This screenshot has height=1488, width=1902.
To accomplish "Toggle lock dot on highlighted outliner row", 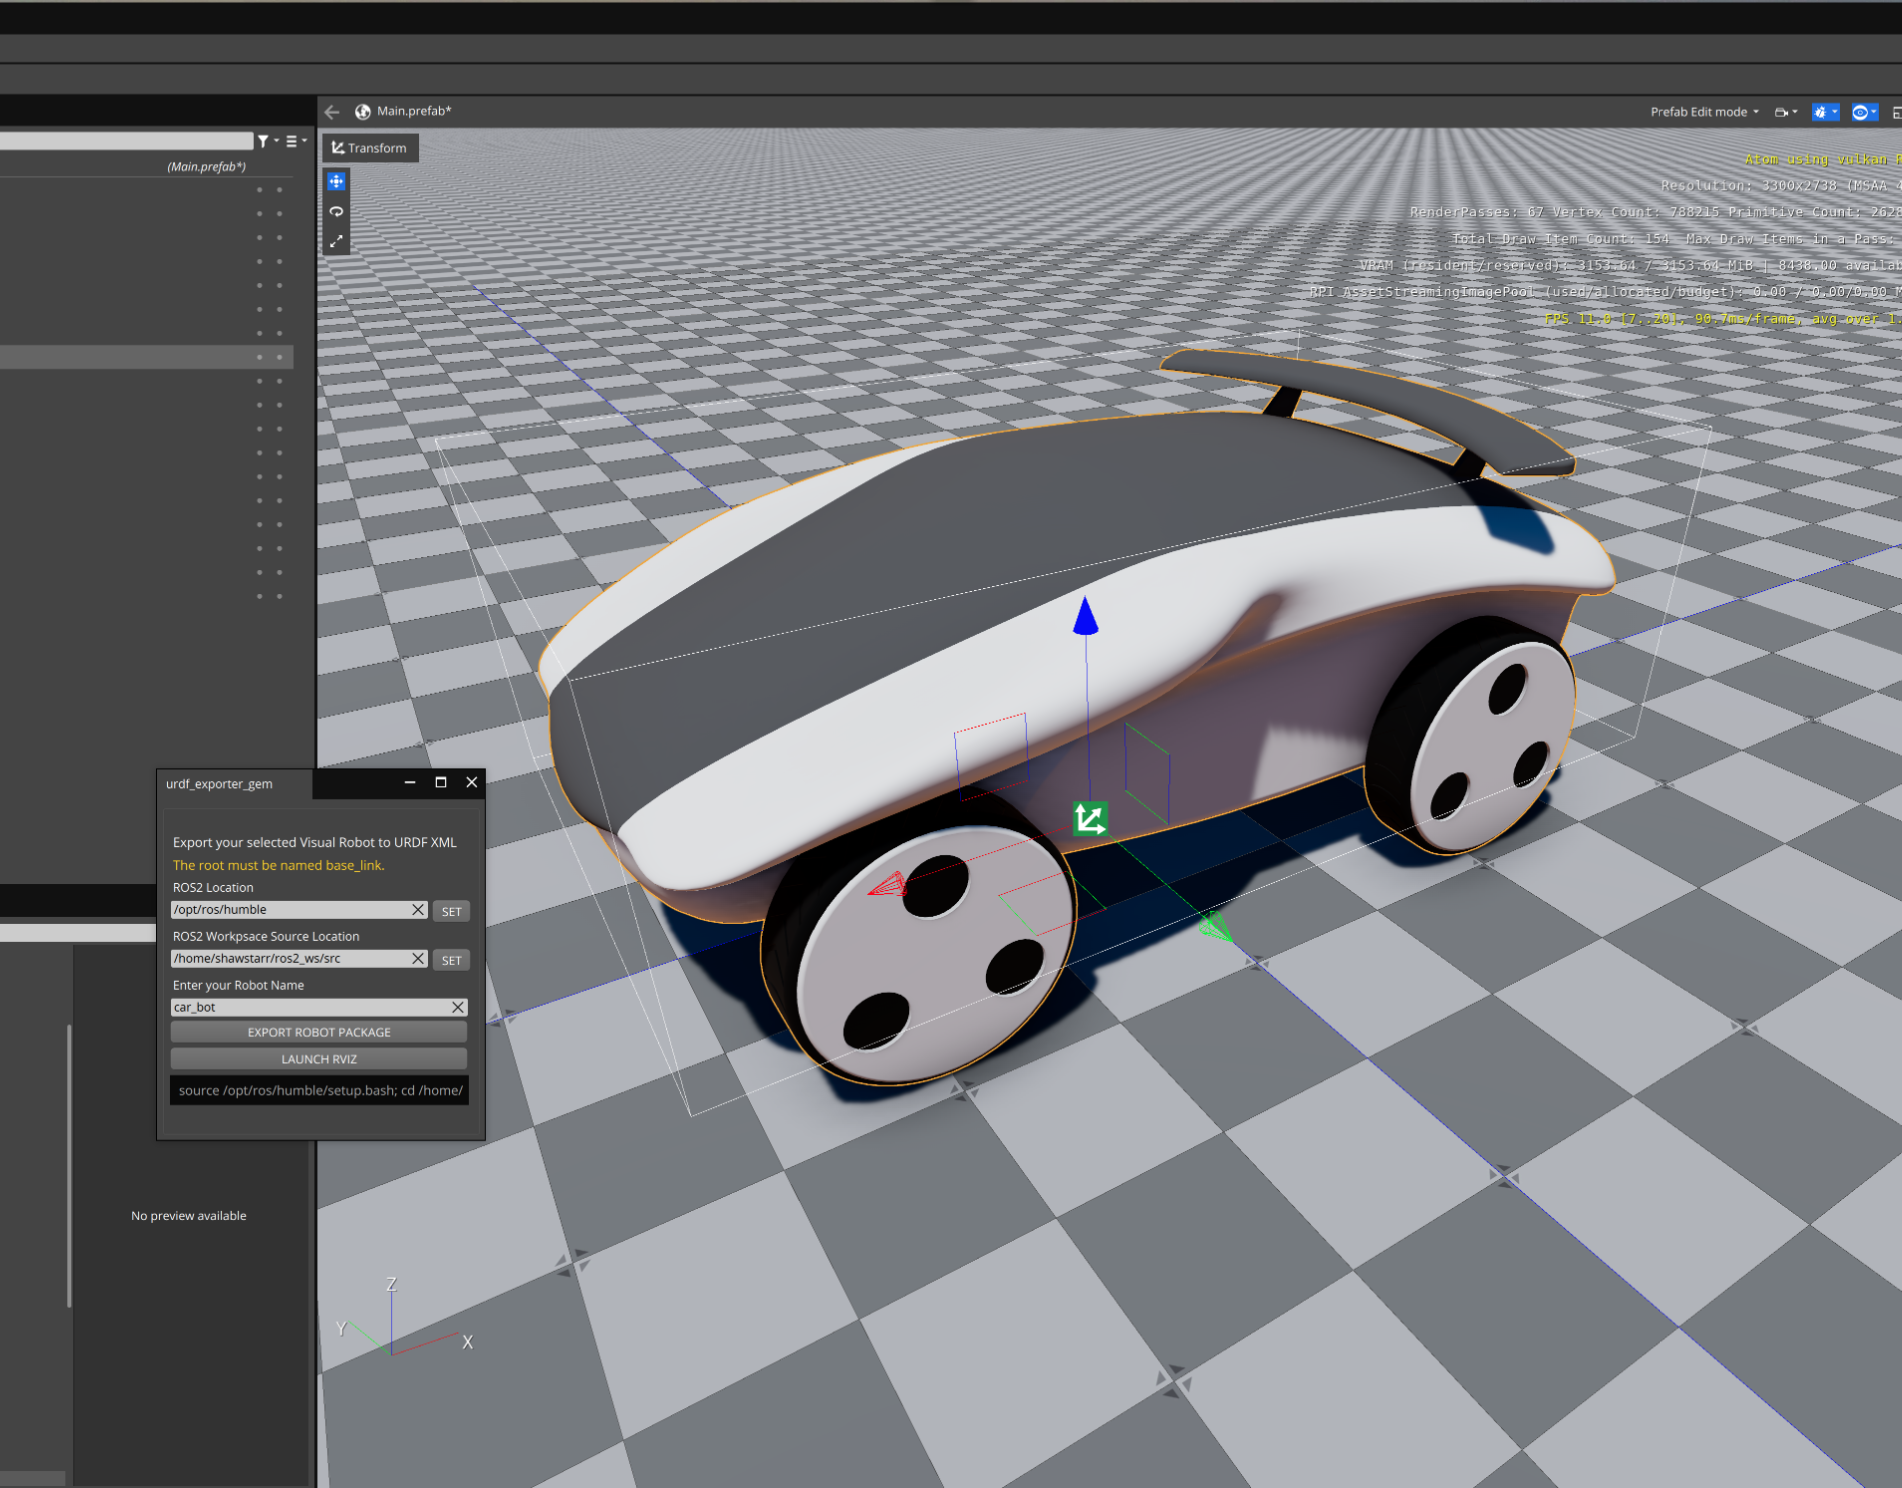I will (x=280, y=357).
